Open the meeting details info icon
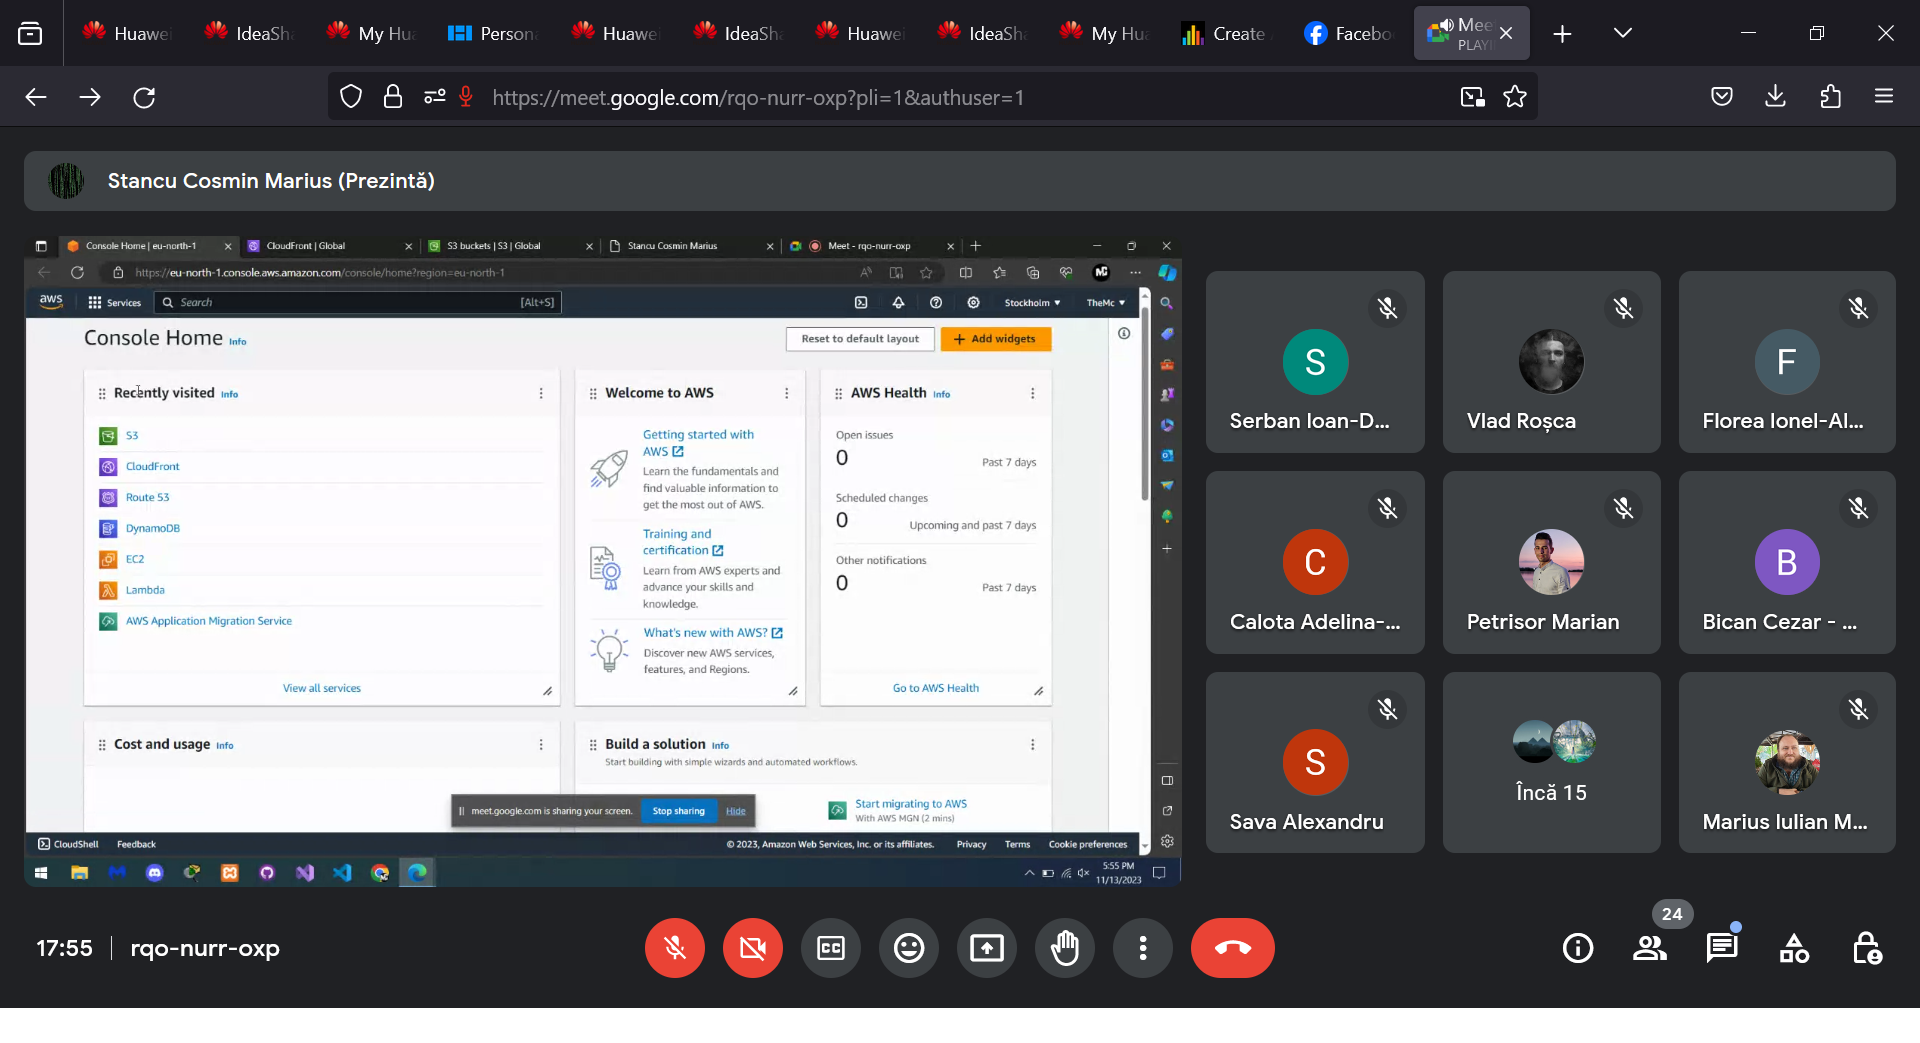 1578,948
